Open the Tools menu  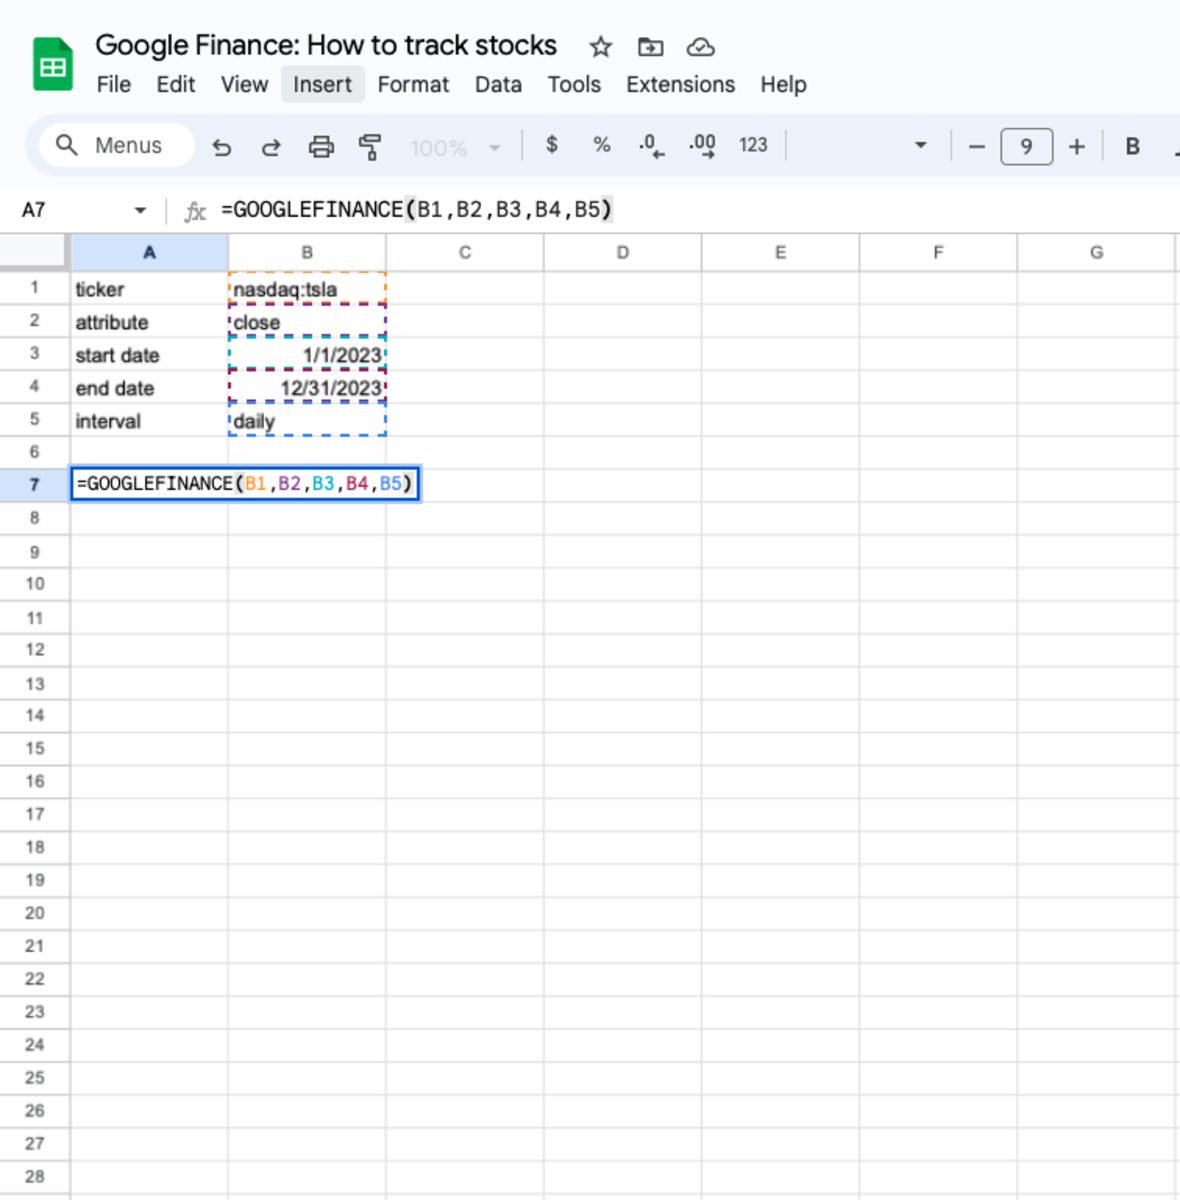click(574, 84)
